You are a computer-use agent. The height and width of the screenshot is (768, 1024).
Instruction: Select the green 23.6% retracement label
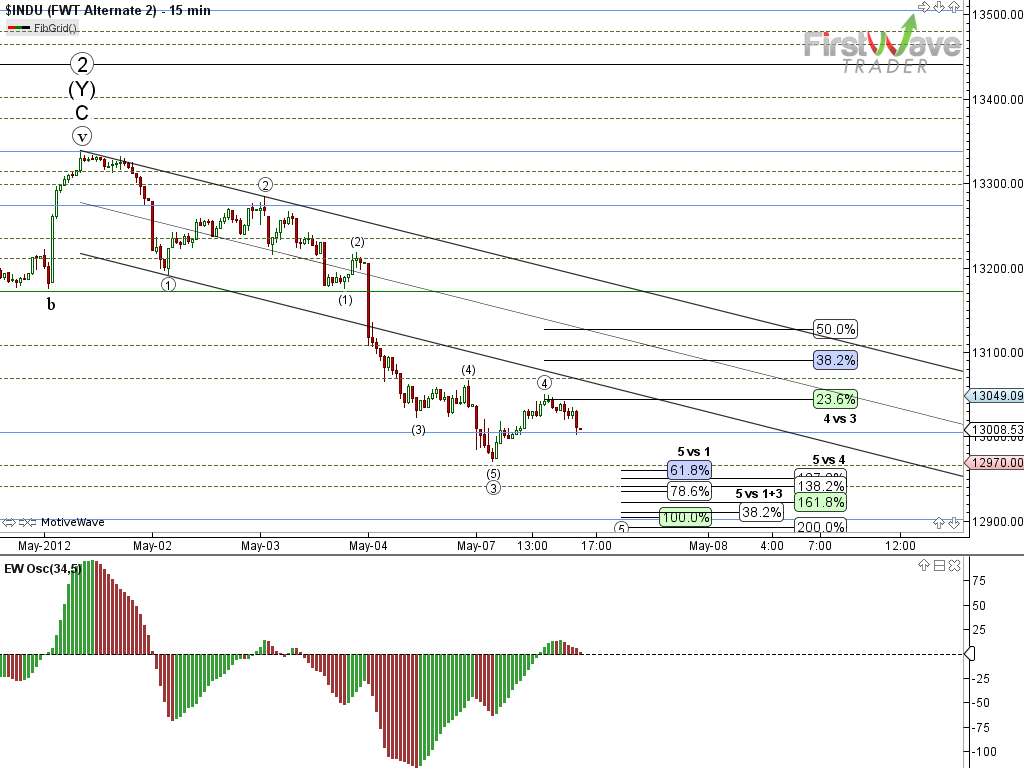tap(835, 398)
